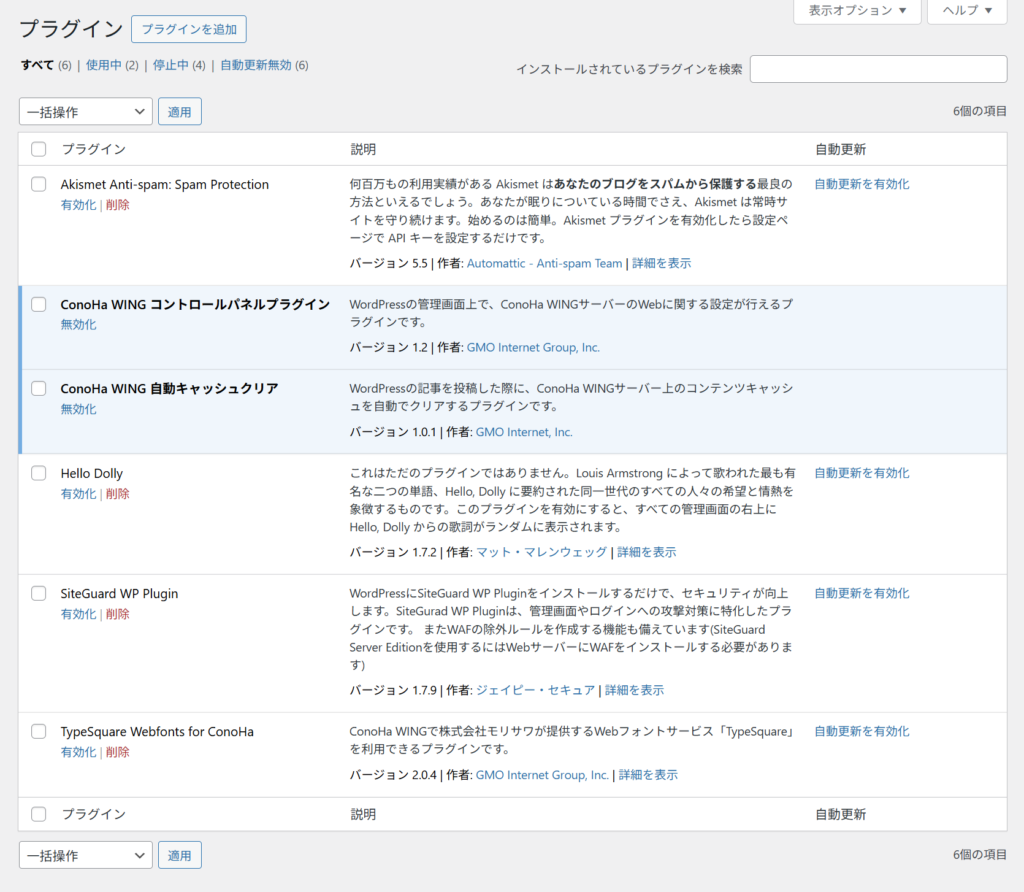Screen dimensions: 1024x892
Task: Check ConoHa WING コントロールパネルプラグイン checkbox
Action: tap(39, 304)
